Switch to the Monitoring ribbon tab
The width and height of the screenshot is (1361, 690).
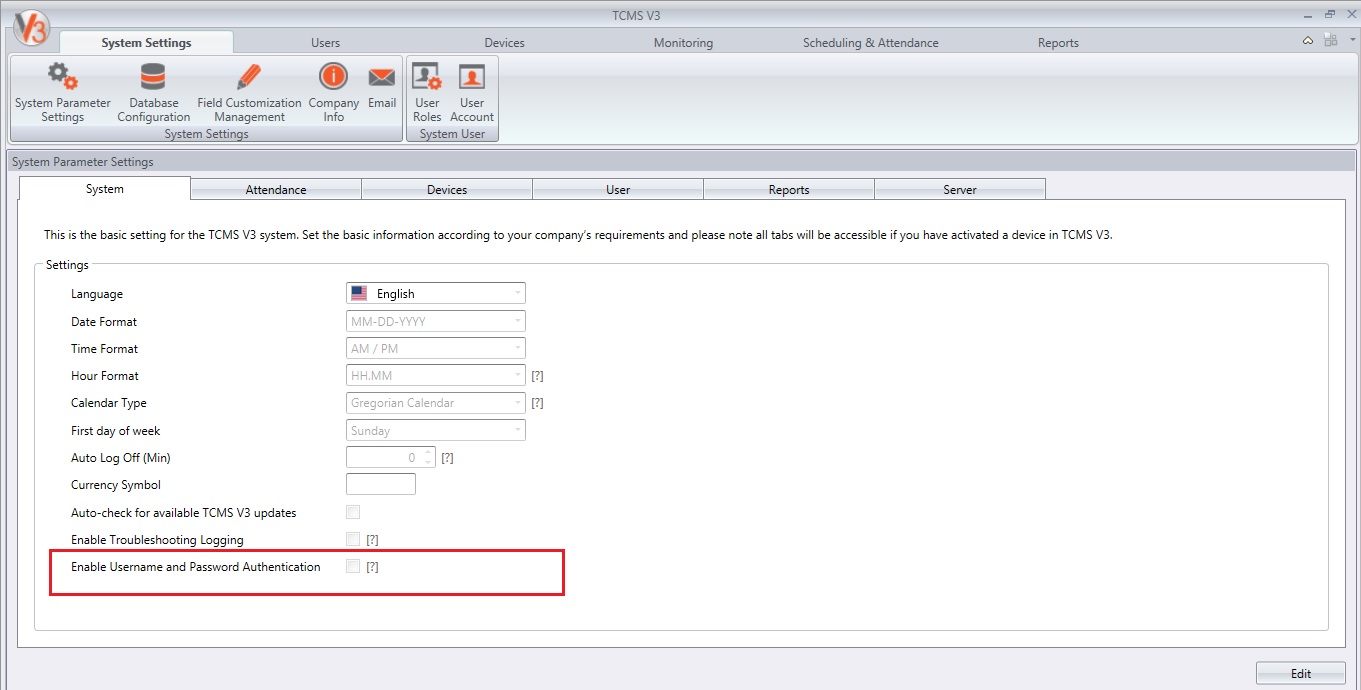pos(683,43)
